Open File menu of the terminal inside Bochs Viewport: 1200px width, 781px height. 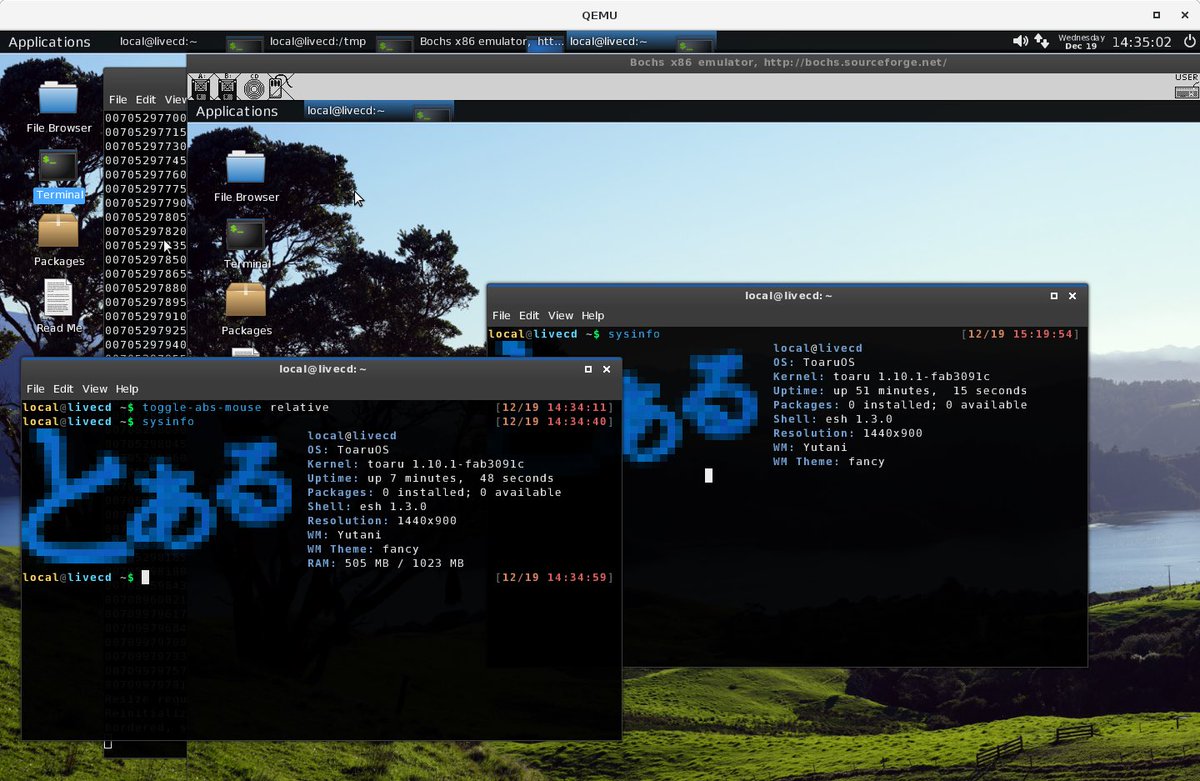pyautogui.click(x=501, y=315)
